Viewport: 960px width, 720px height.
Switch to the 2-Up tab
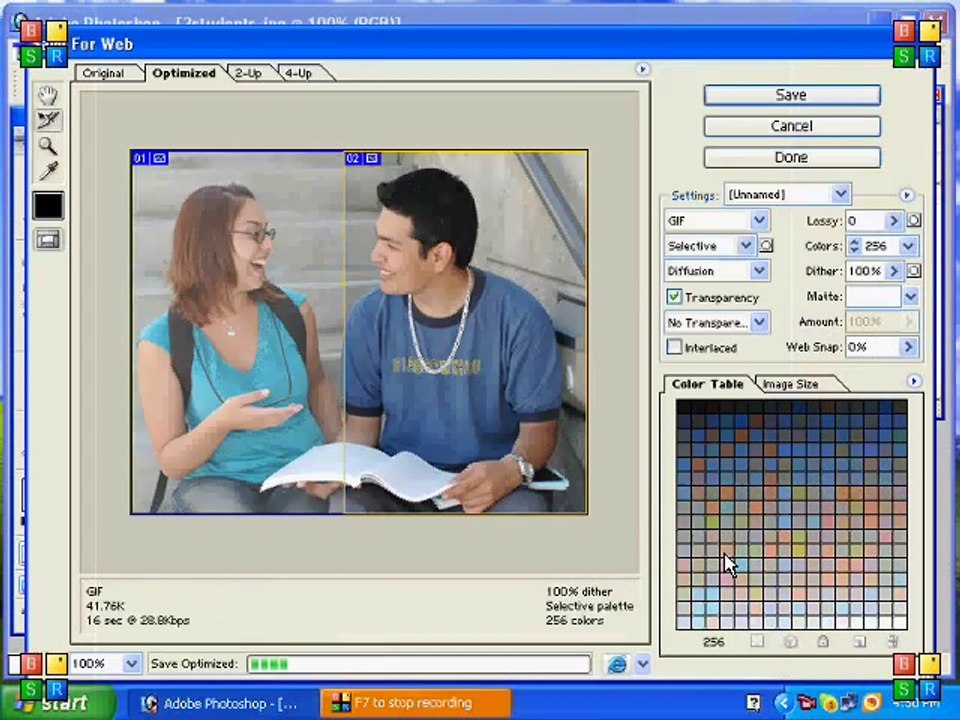pyautogui.click(x=249, y=73)
